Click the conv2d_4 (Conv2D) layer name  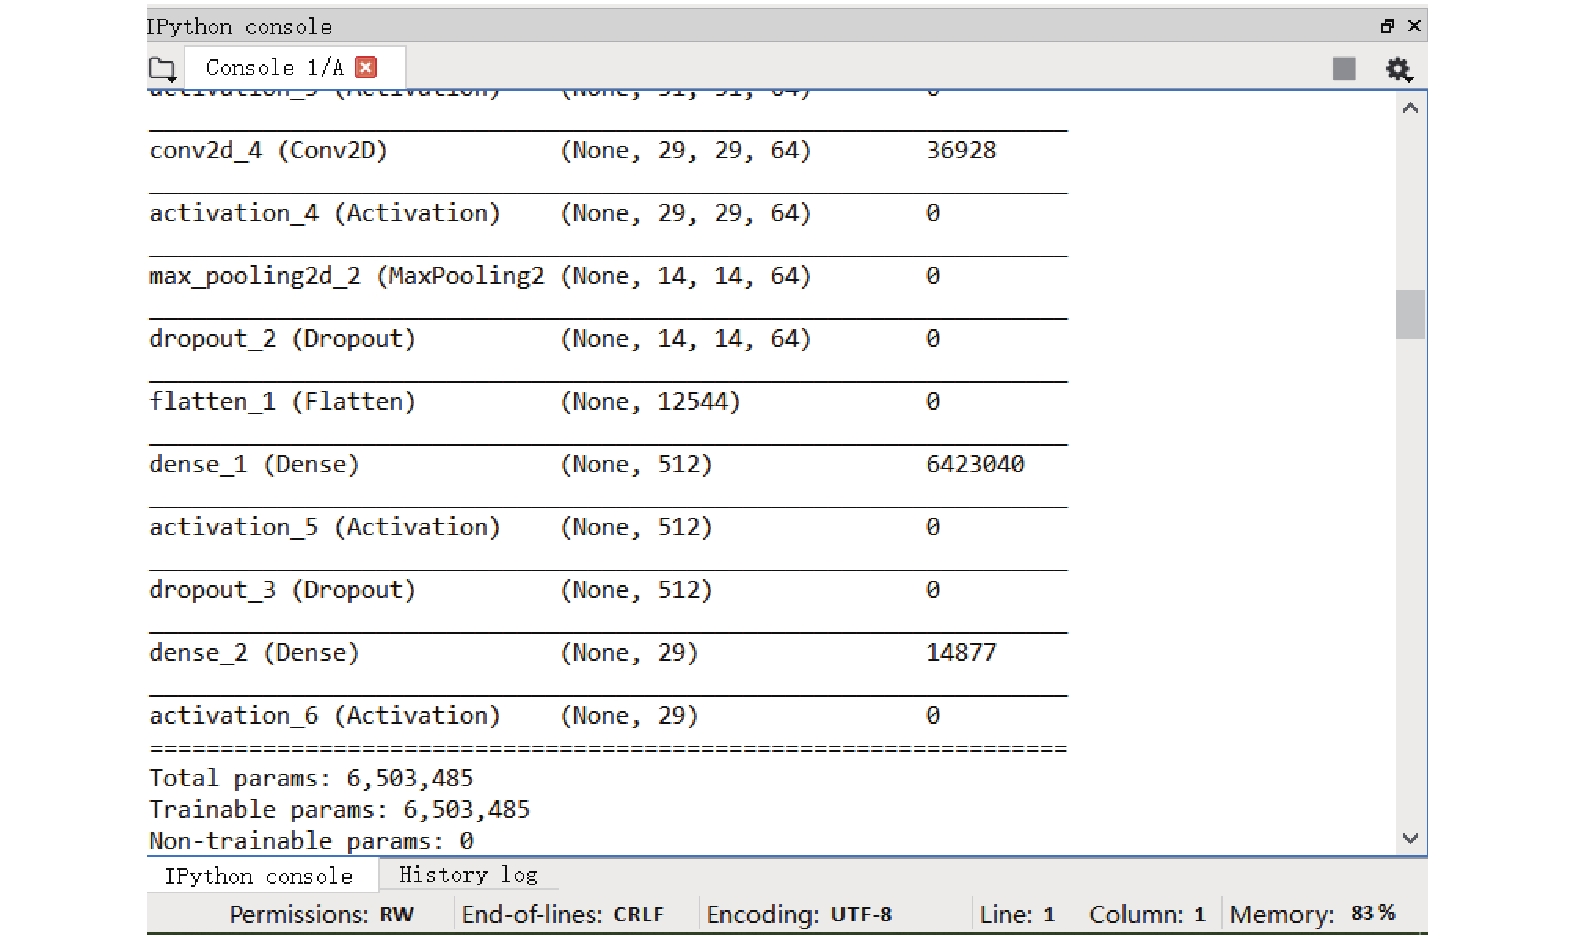point(268,151)
